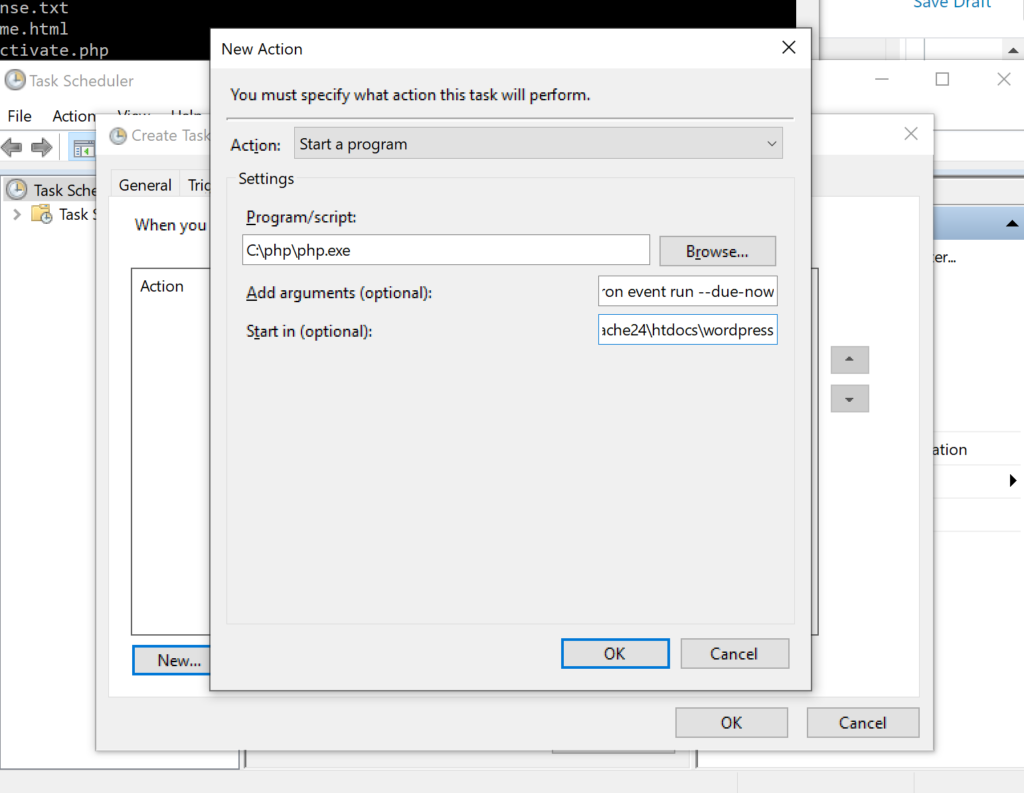
Task: Switch to the General tab in Create Task
Action: (145, 185)
